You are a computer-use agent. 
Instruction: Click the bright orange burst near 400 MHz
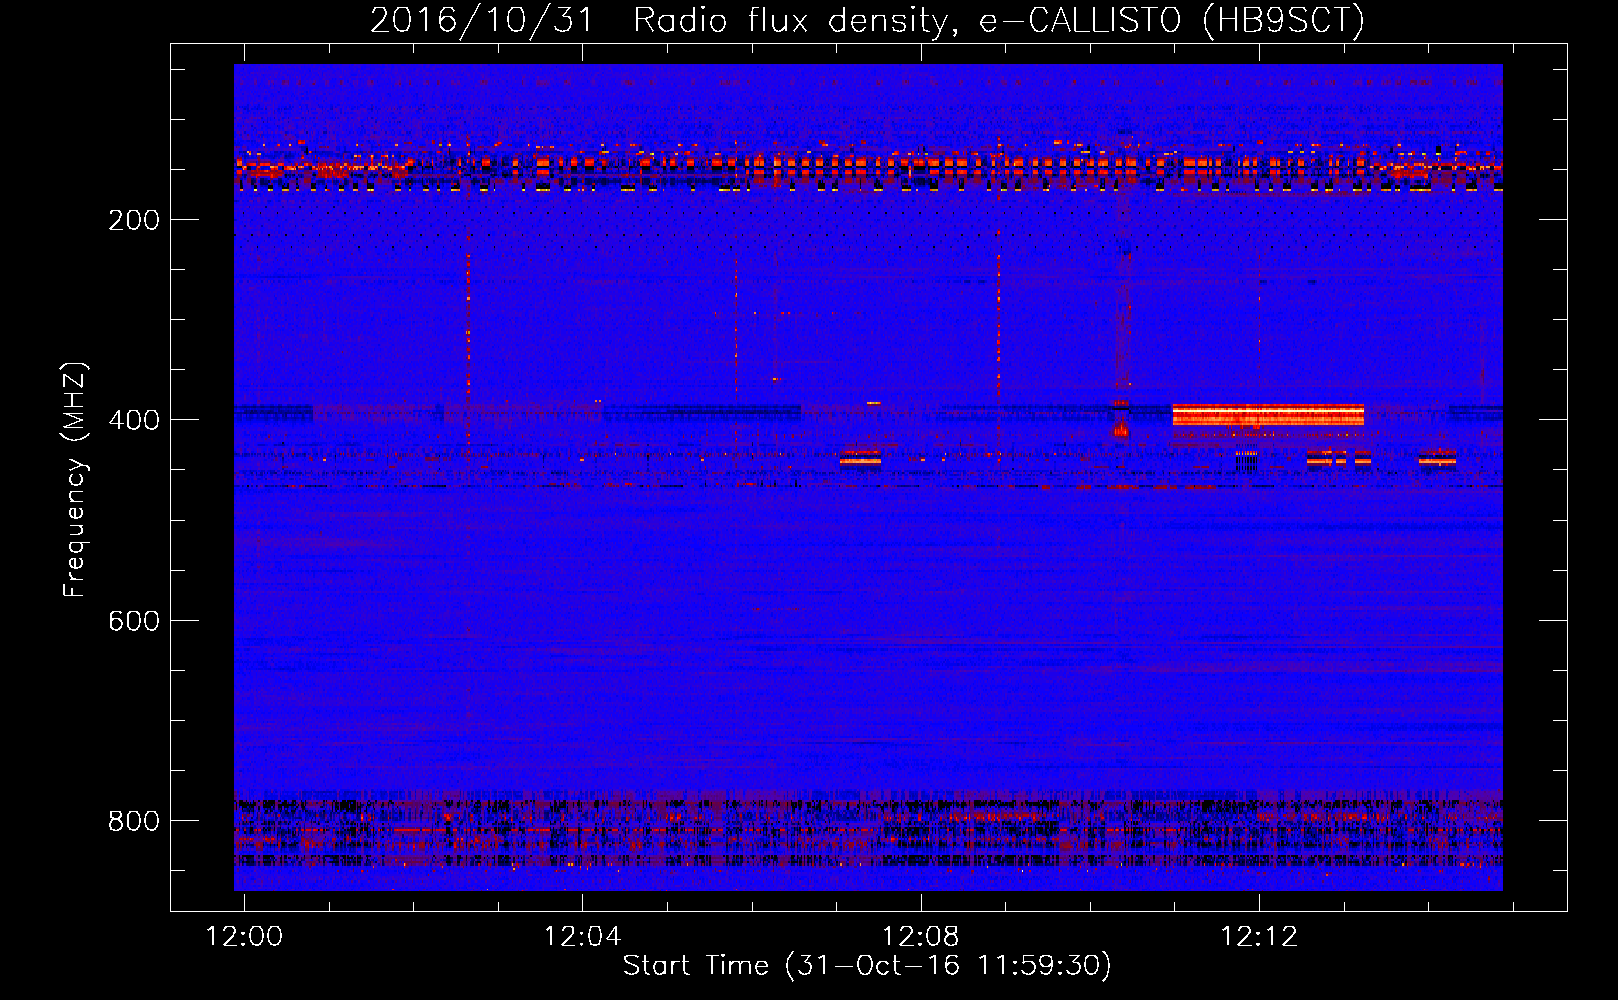pyautogui.click(x=1268, y=415)
